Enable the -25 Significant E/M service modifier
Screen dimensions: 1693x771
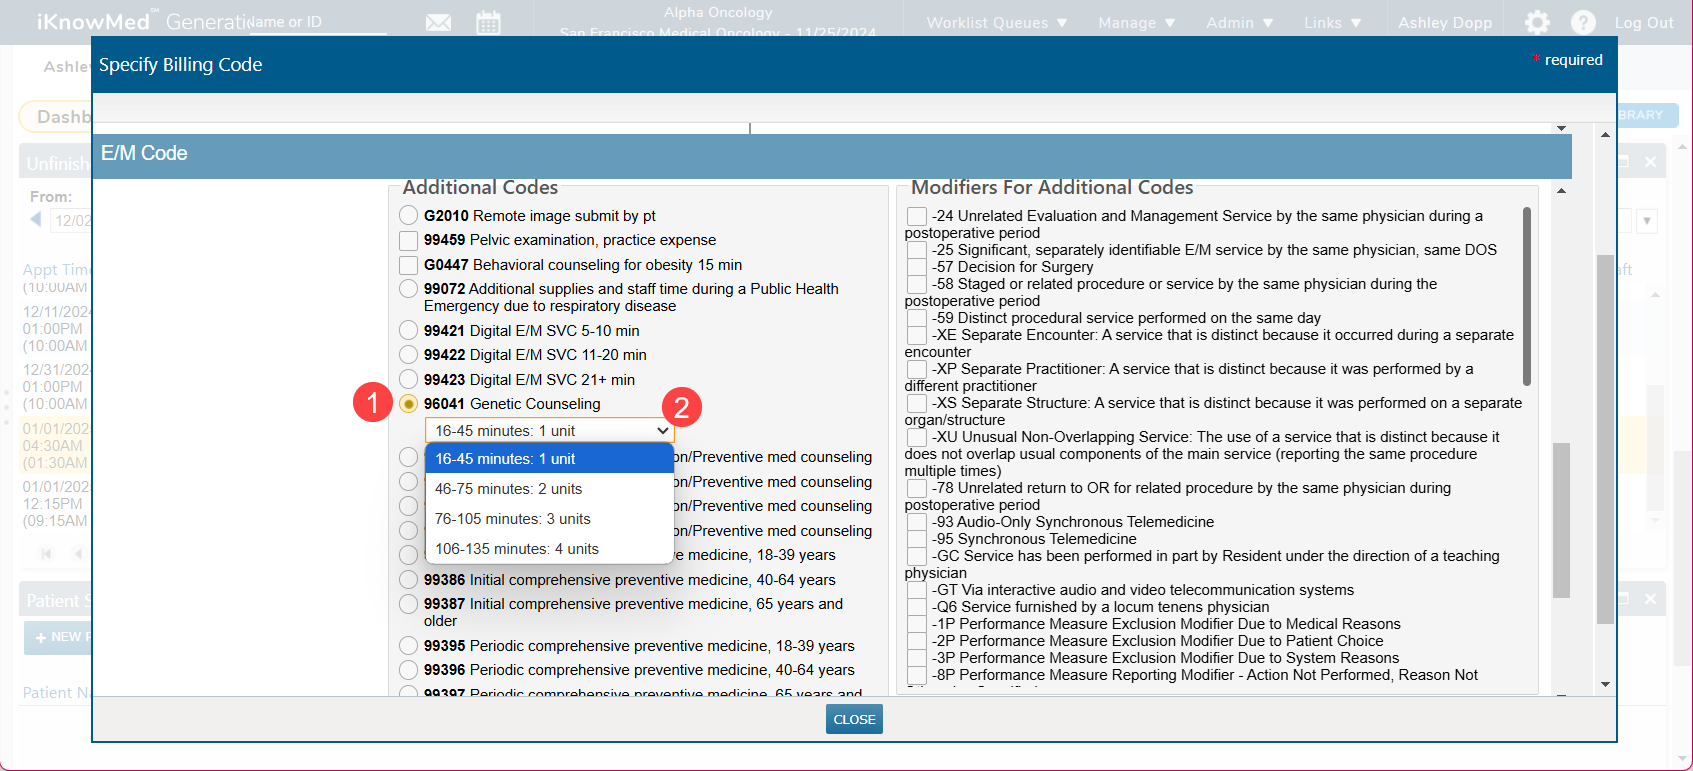coord(916,250)
